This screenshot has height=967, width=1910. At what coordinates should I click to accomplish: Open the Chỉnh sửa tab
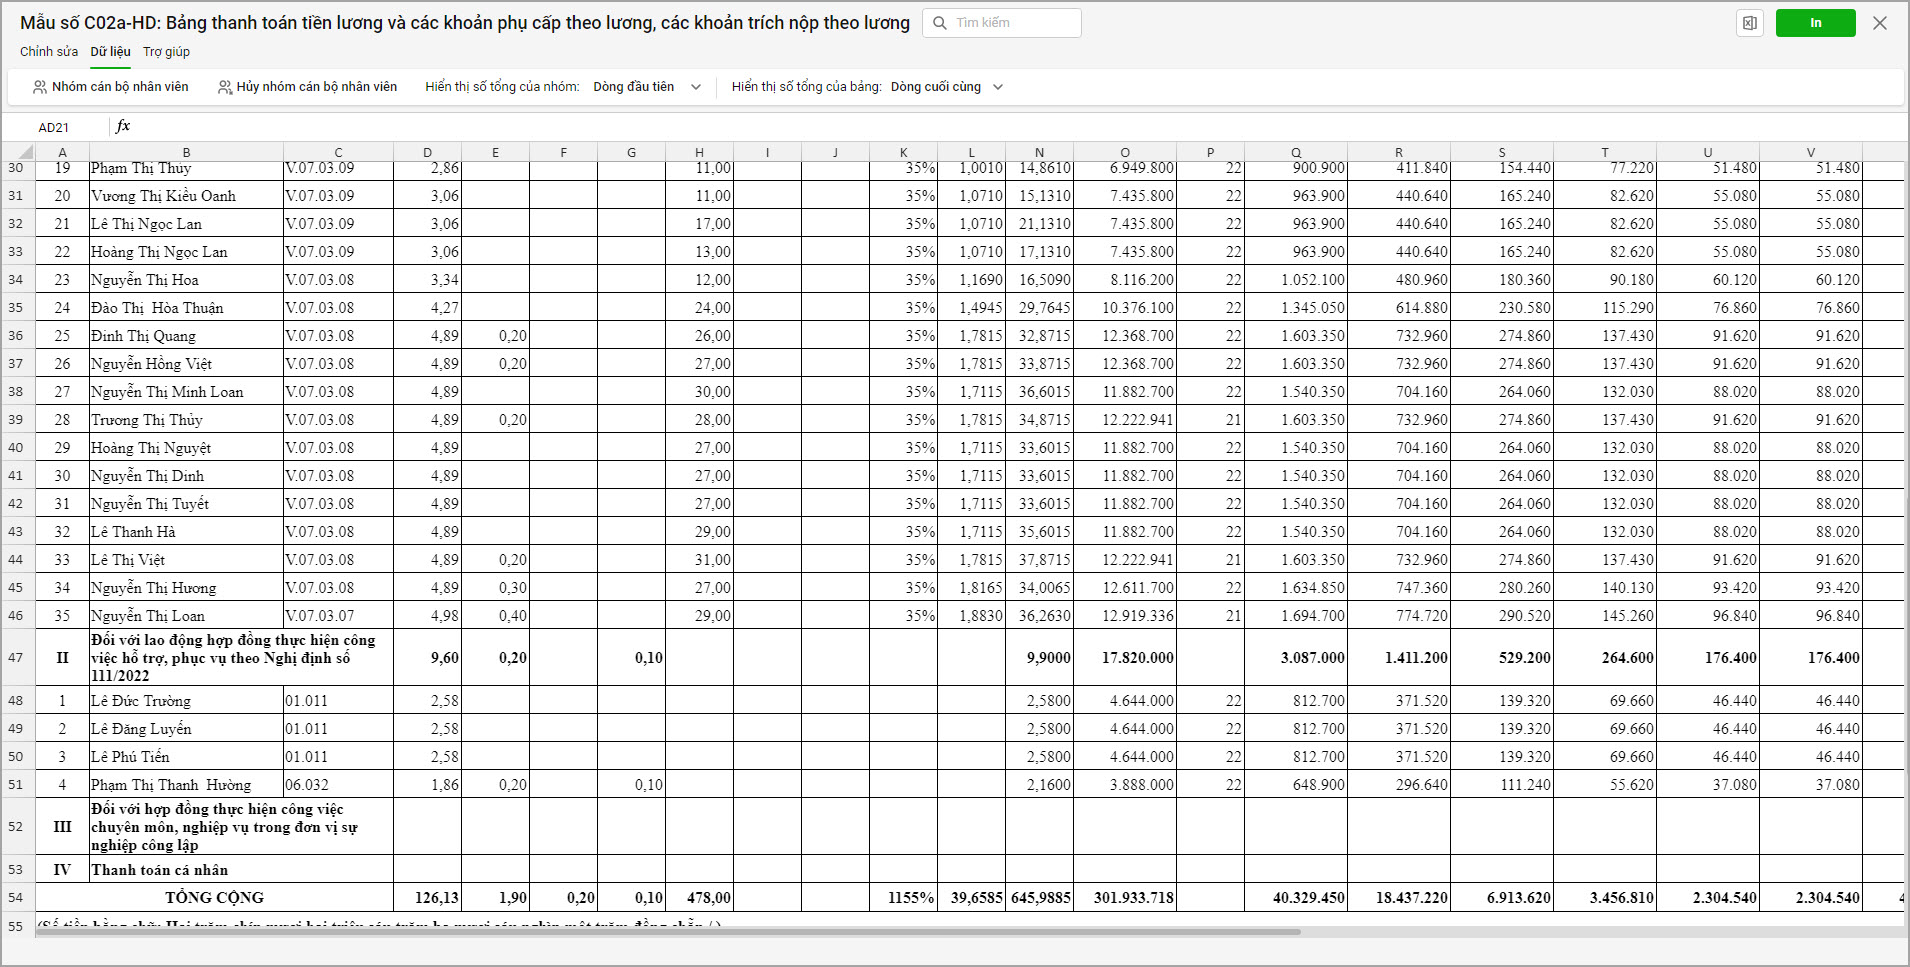point(48,52)
